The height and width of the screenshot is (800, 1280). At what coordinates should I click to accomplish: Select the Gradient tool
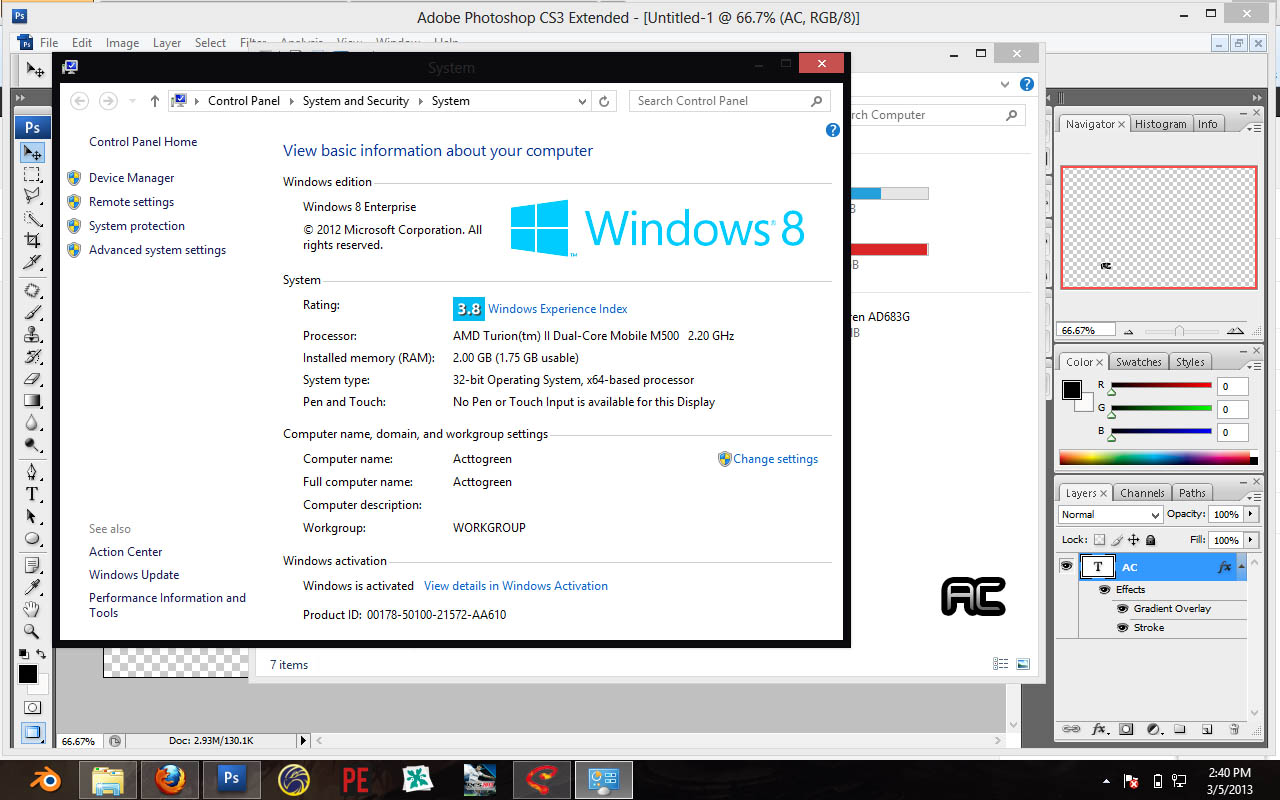(32, 401)
